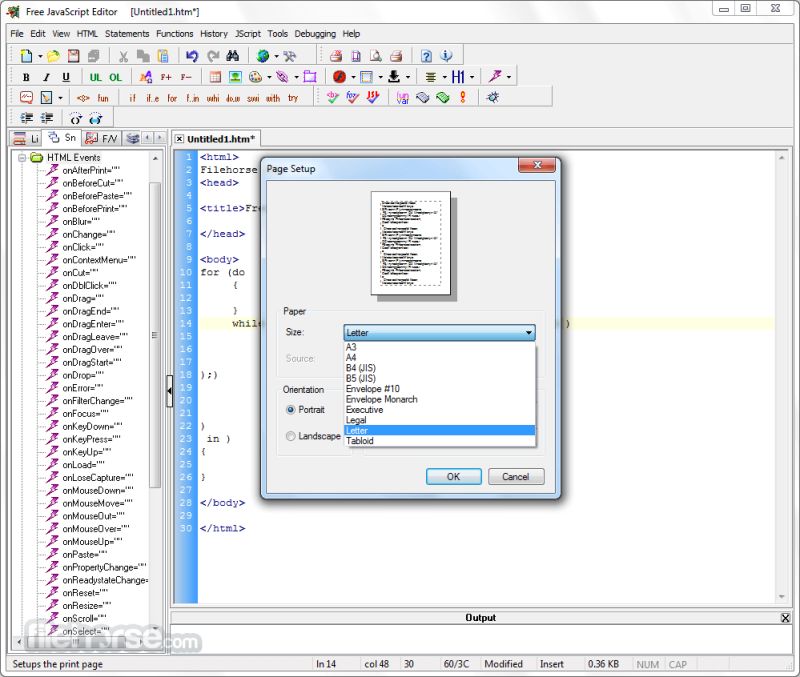
Task: Cancel the Page Setup dialog
Action: pyautogui.click(x=516, y=476)
